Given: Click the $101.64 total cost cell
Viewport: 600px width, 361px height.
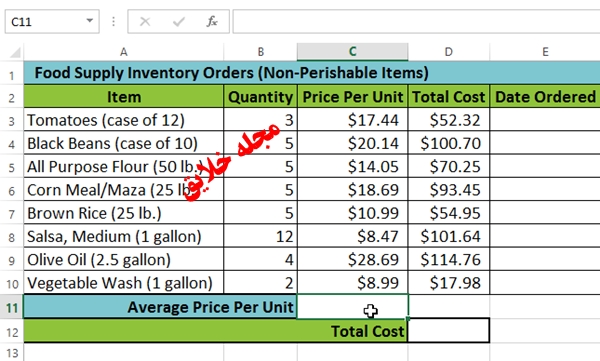Looking at the screenshot, I should 449,236.
